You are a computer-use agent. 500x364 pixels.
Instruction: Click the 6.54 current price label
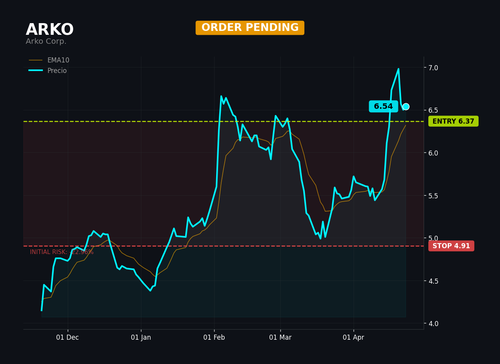(x=383, y=106)
